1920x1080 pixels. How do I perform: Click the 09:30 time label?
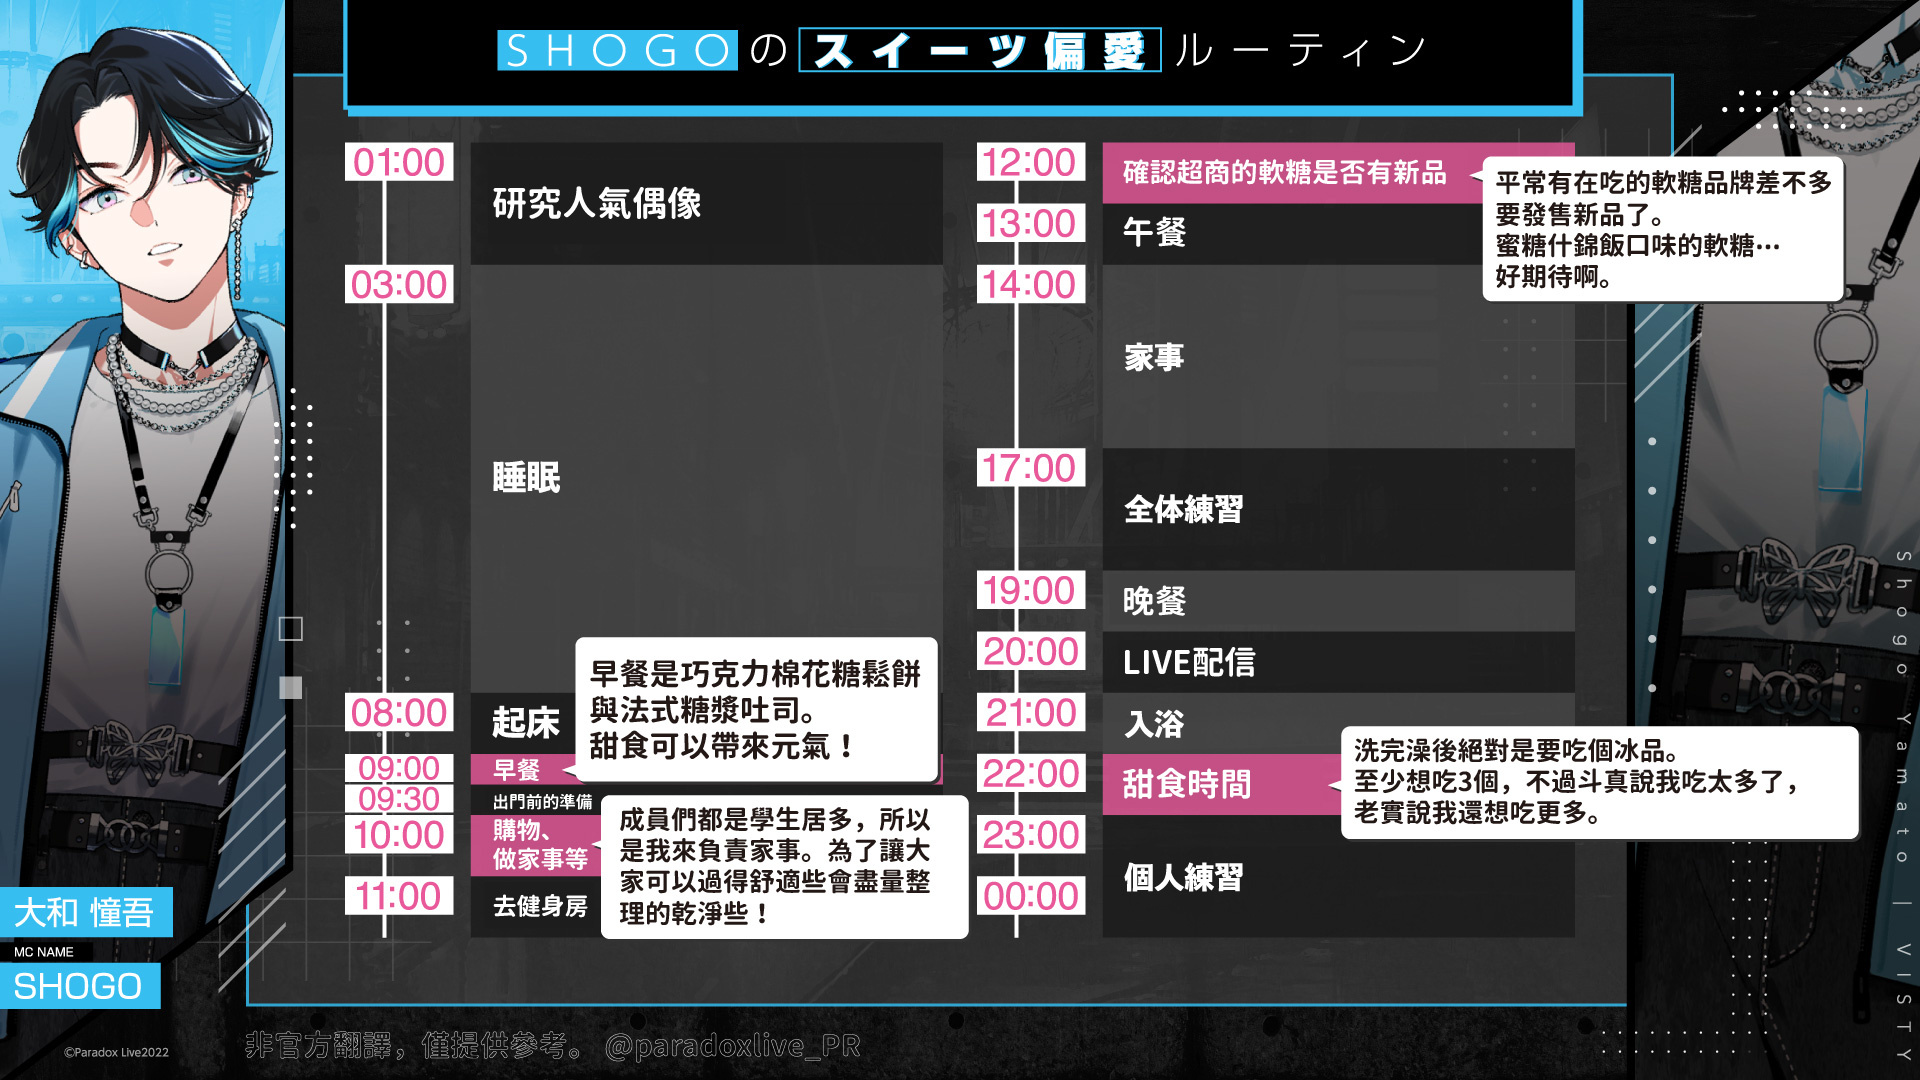[399, 799]
